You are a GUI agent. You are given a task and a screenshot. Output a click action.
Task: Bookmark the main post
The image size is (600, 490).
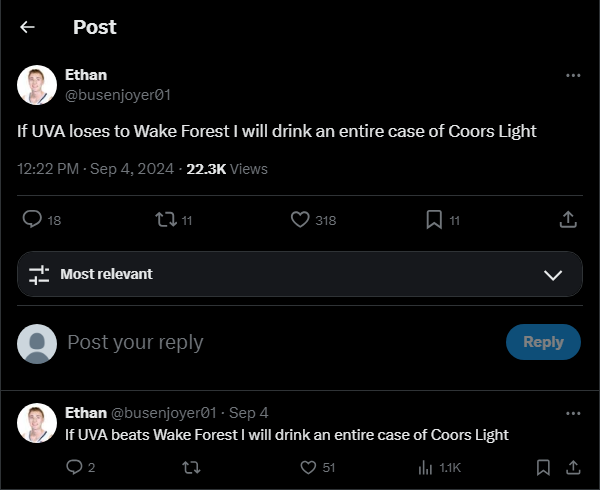point(434,219)
